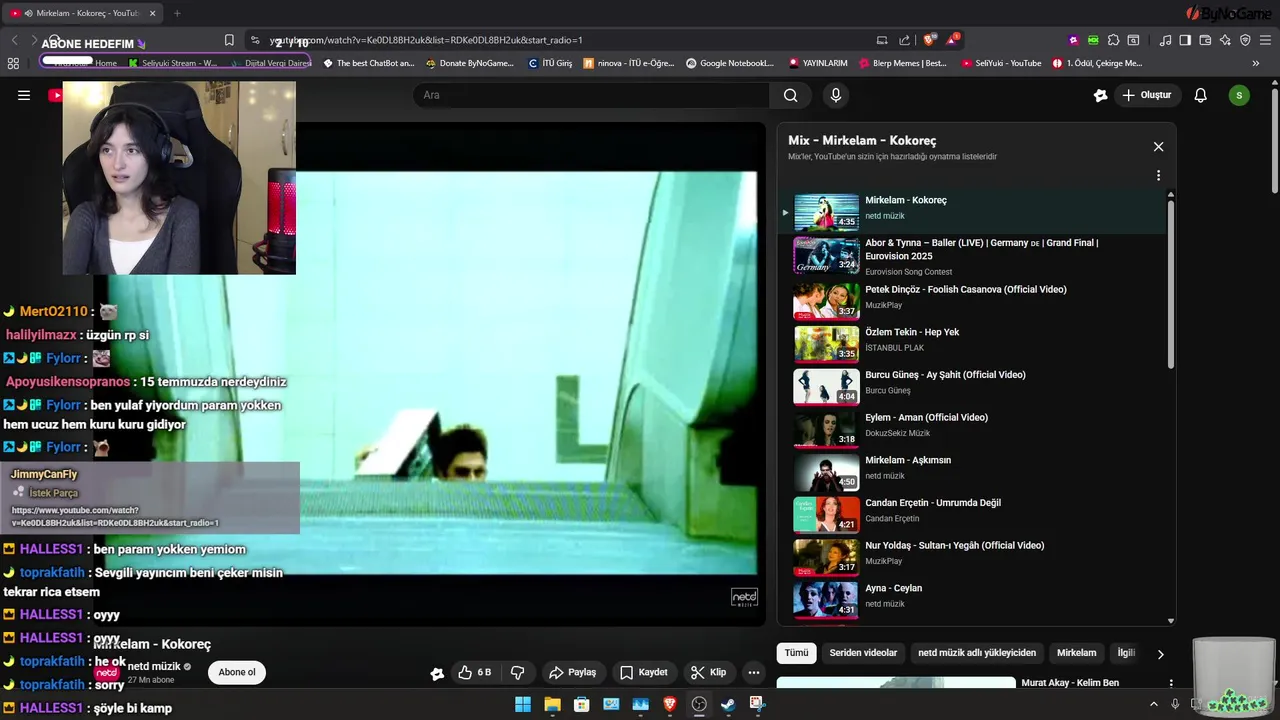
Task: Click the Mix playlist panel scrollbar
Action: click(x=1171, y=282)
